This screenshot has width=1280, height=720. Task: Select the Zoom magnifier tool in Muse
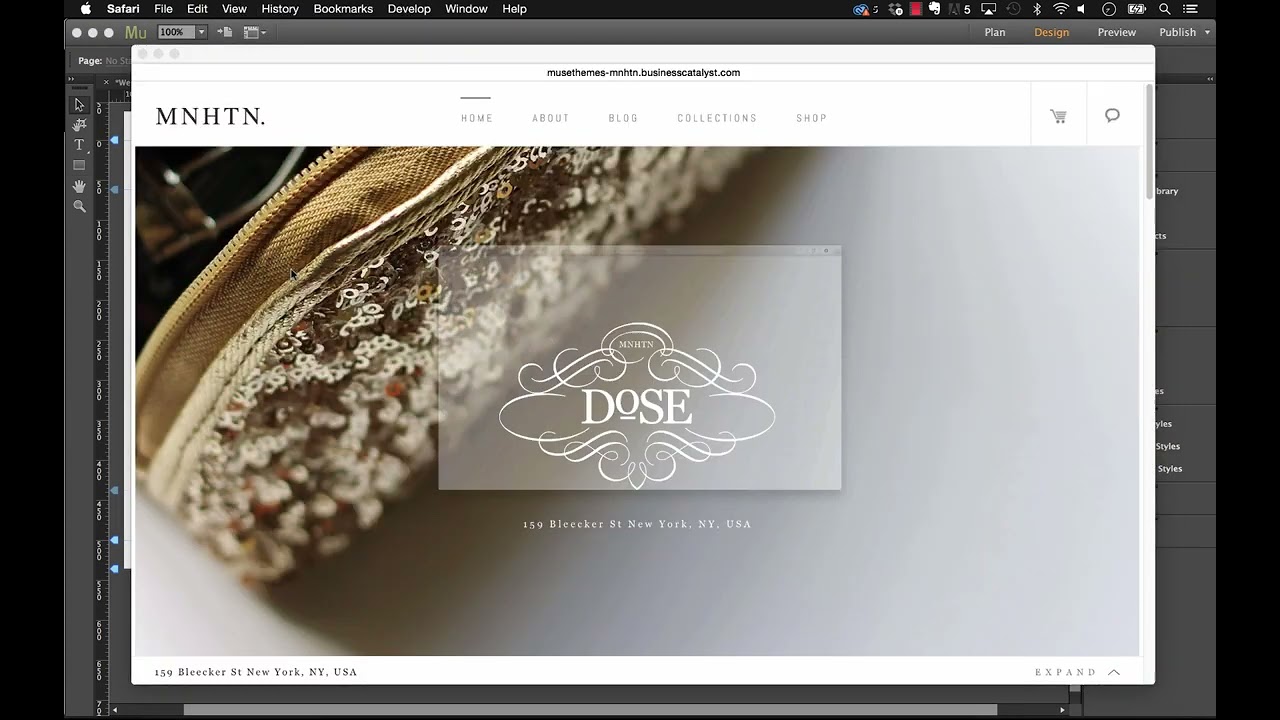pos(79,206)
